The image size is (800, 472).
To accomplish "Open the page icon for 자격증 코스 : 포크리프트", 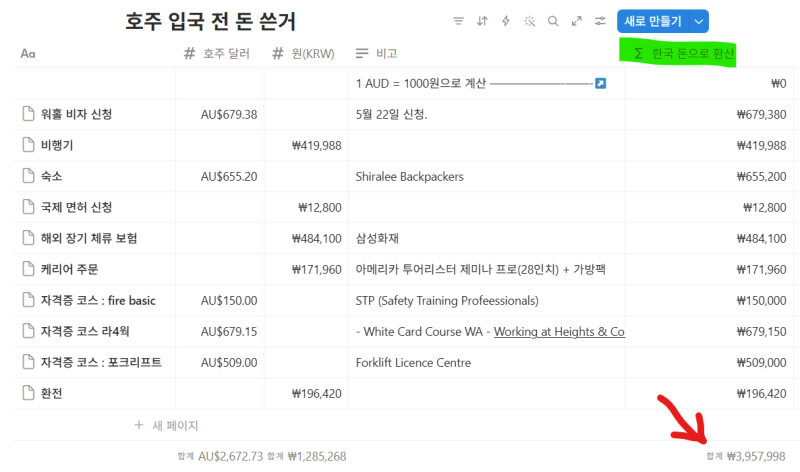I will point(29,362).
